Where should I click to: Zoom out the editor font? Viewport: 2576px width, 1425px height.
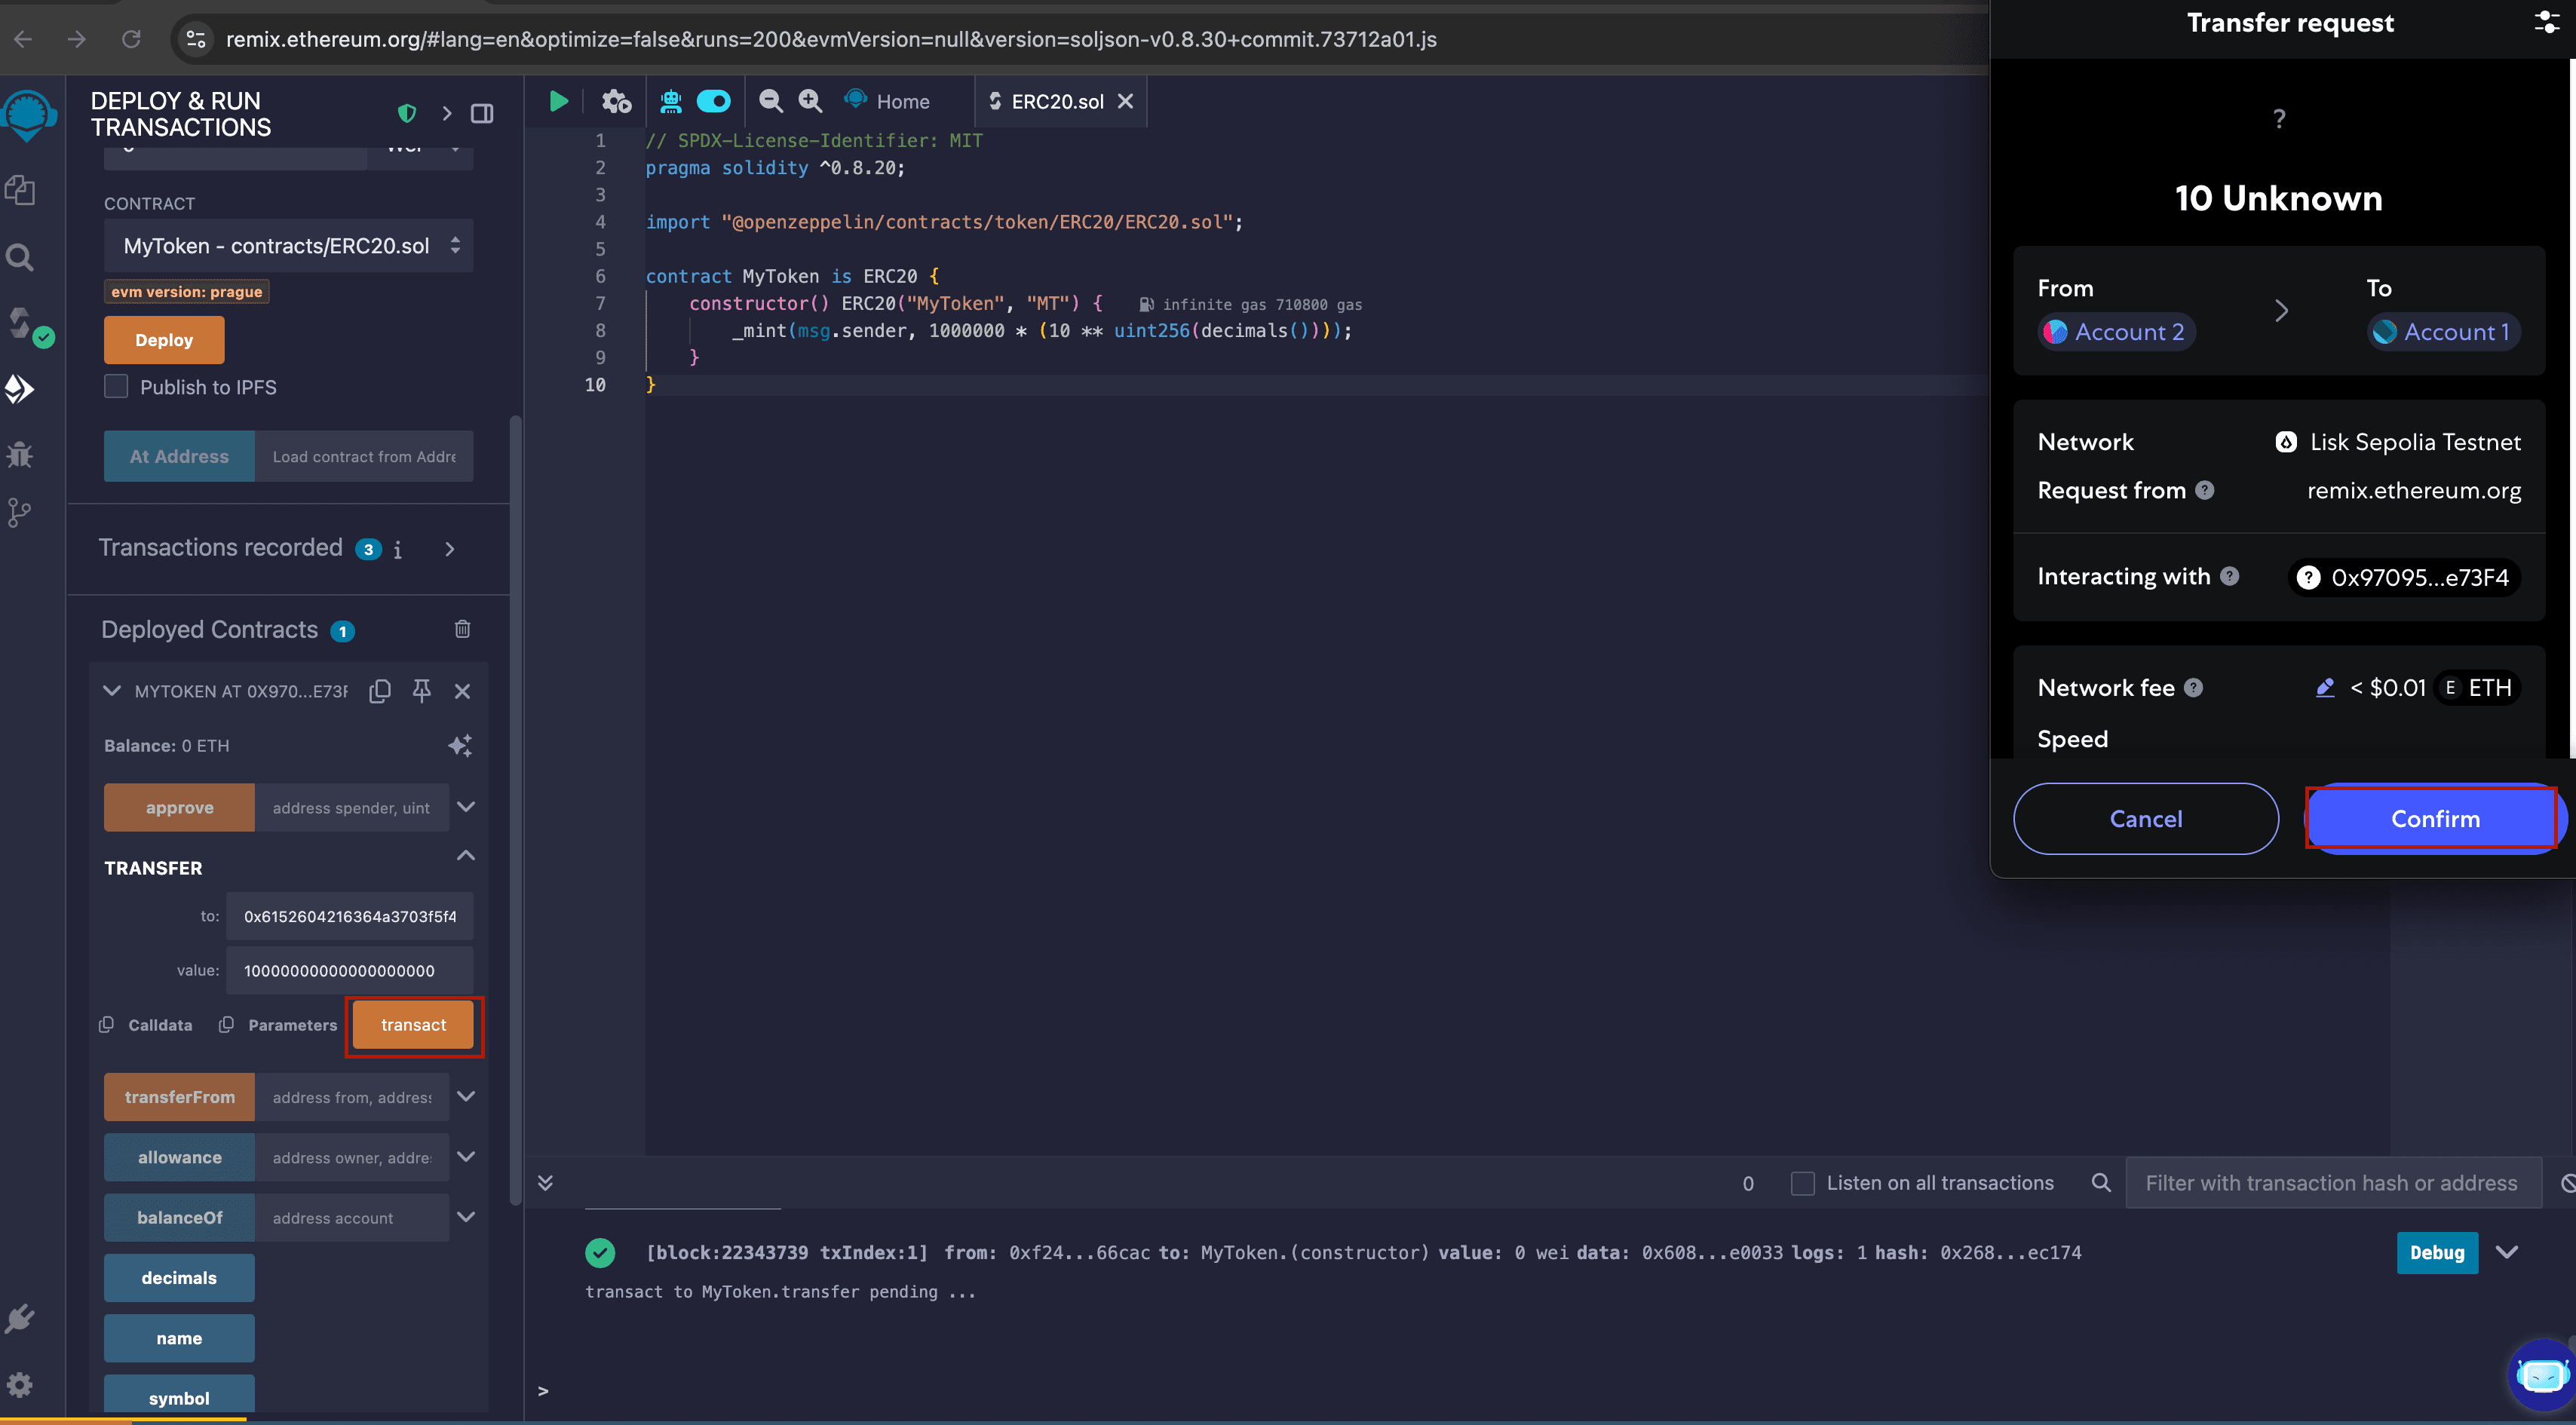(x=770, y=101)
